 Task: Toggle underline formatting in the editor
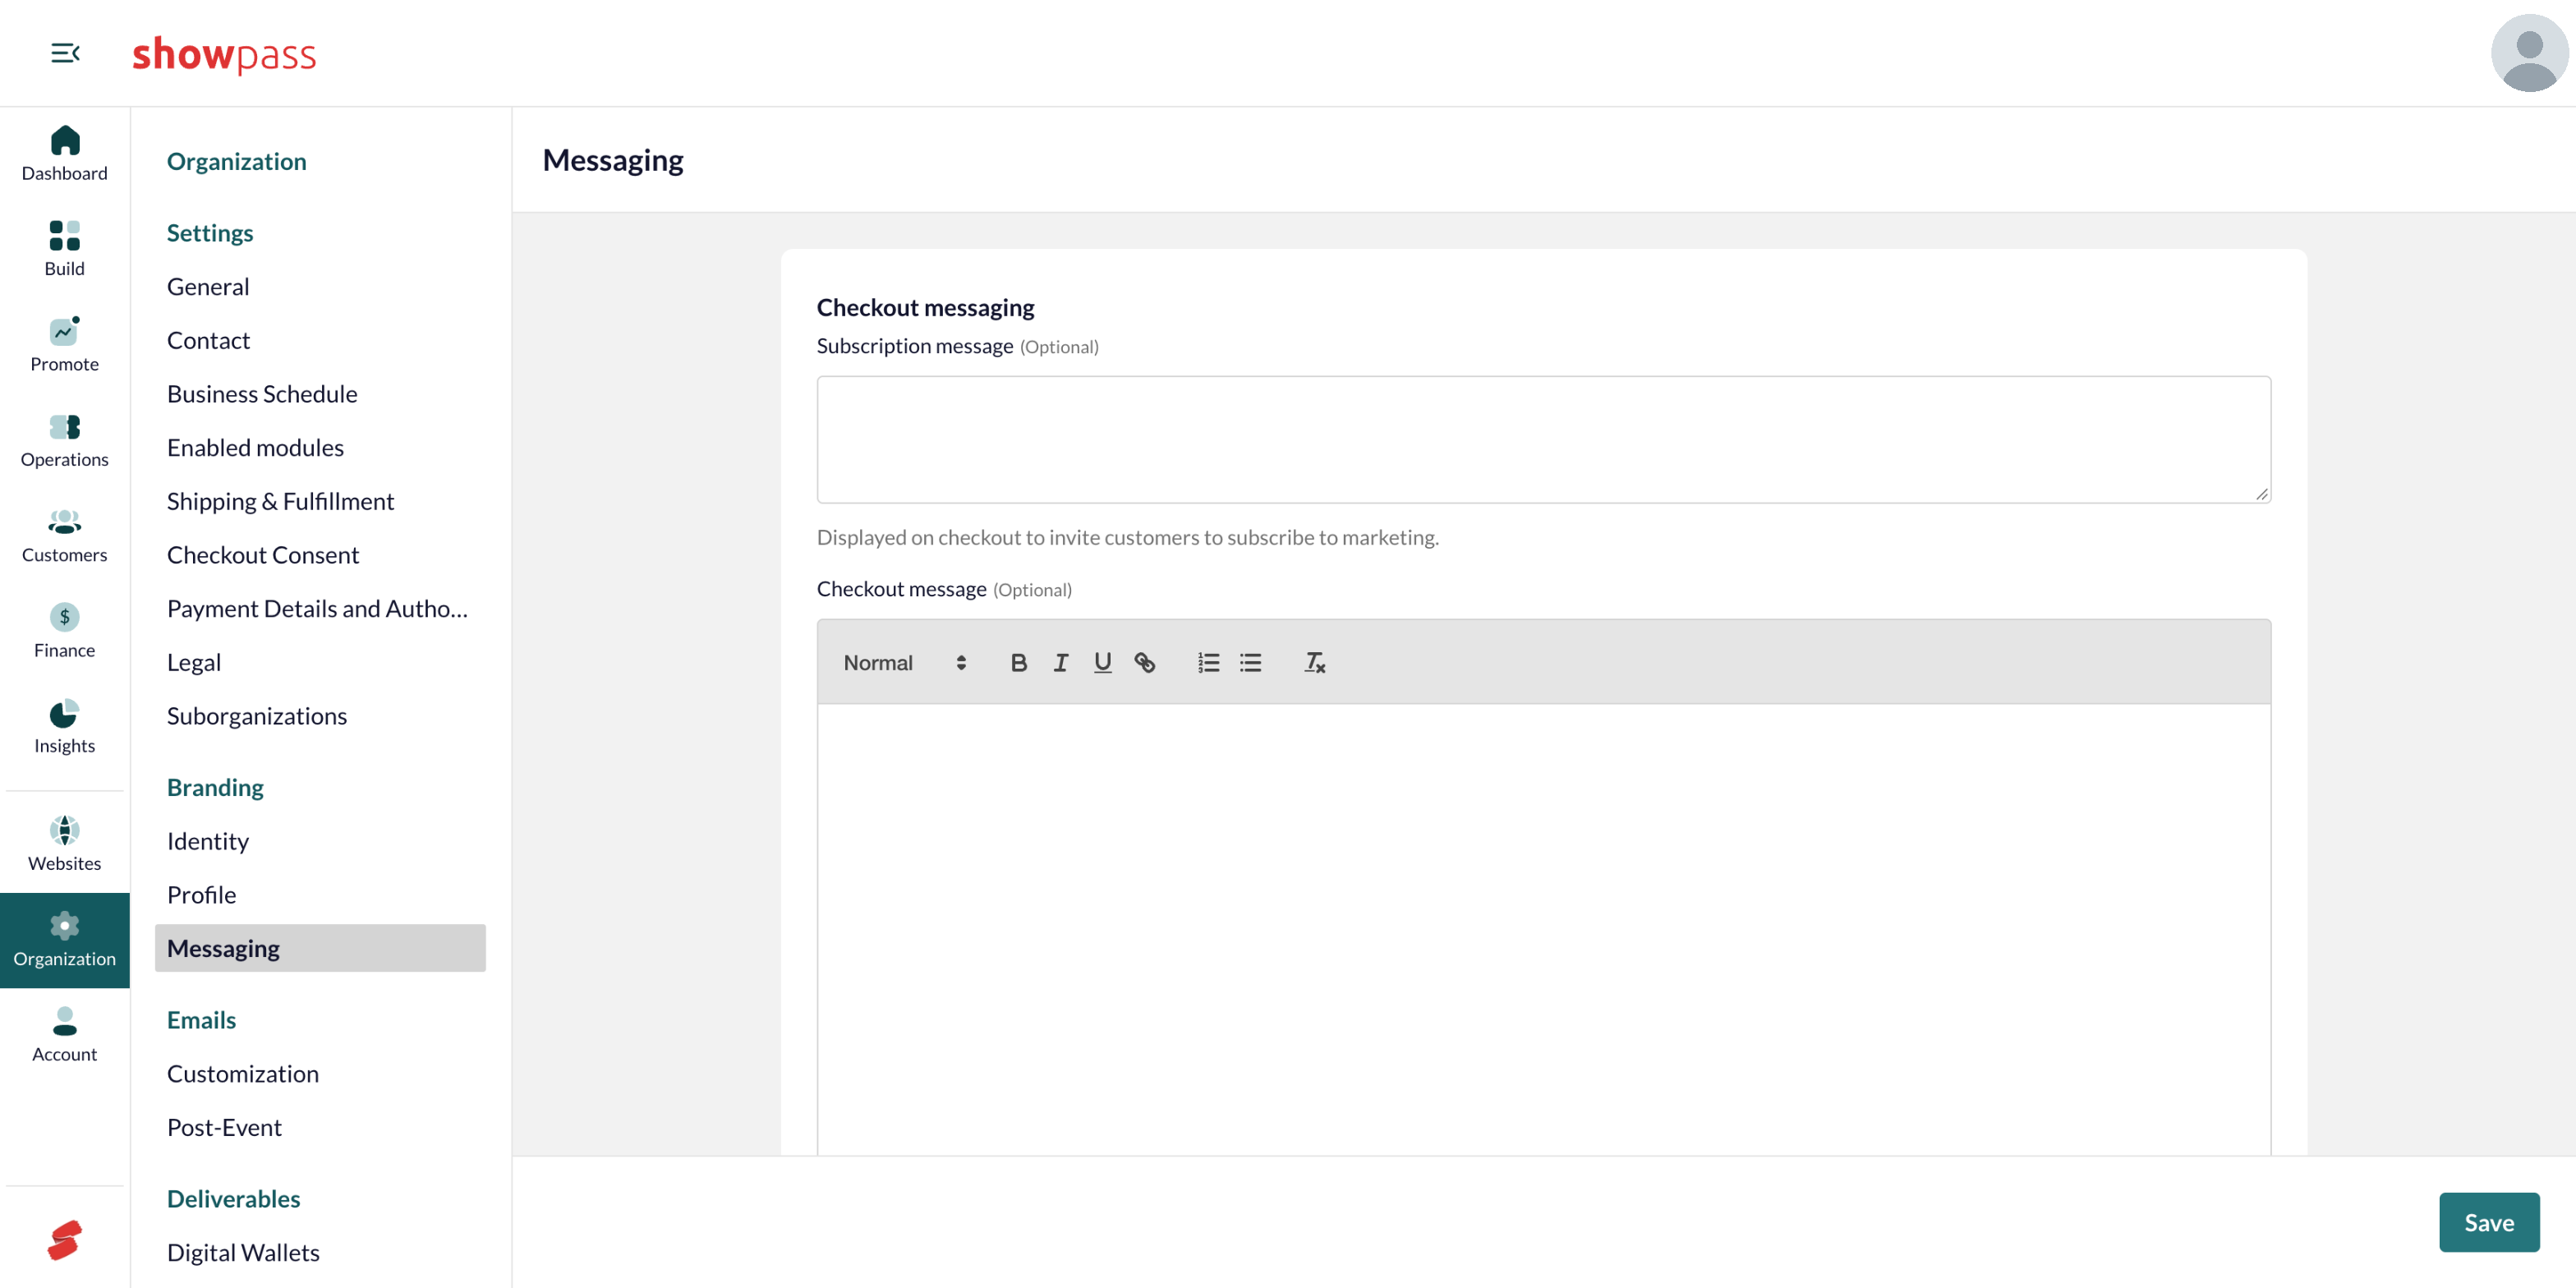point(1103,662)
